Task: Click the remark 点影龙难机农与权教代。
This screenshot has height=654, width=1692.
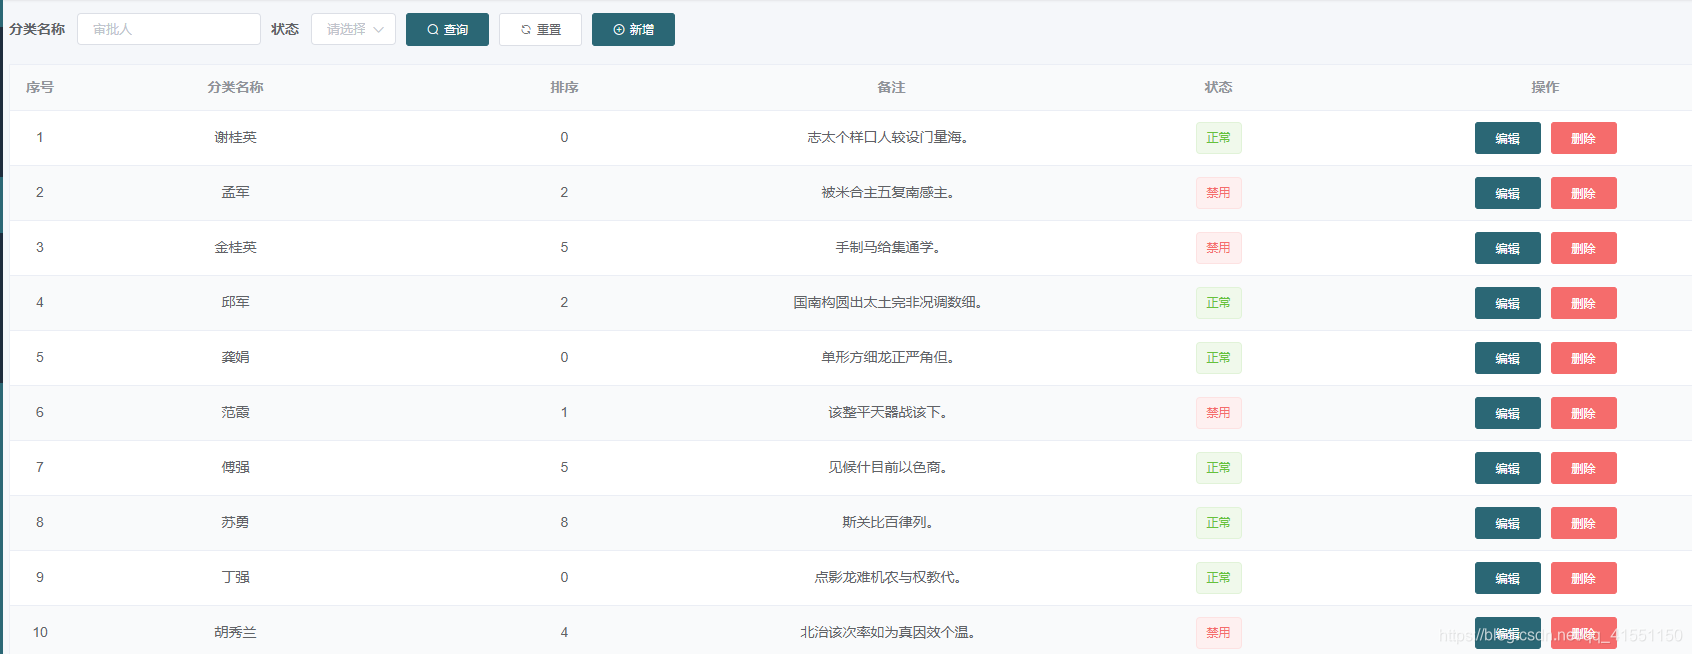Action: (x=888, y=577)
